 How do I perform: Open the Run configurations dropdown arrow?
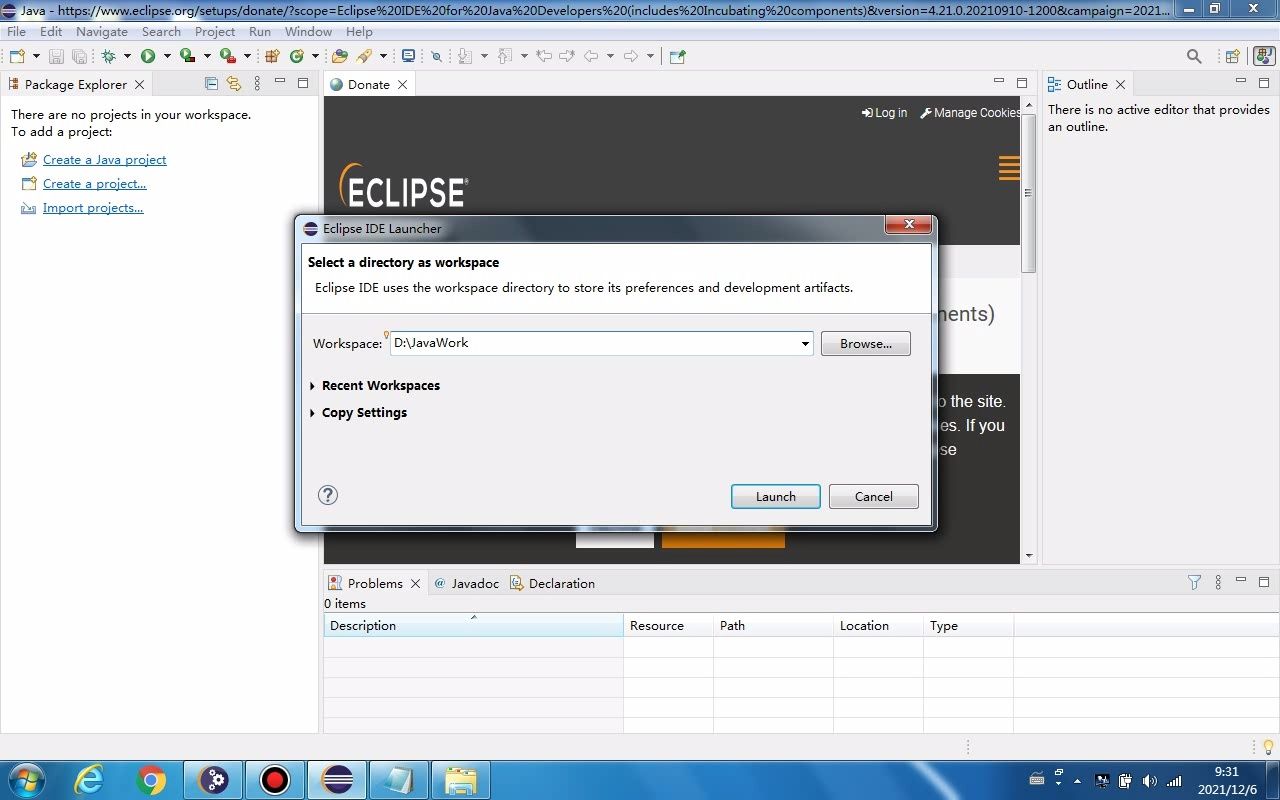click(167, 56)
